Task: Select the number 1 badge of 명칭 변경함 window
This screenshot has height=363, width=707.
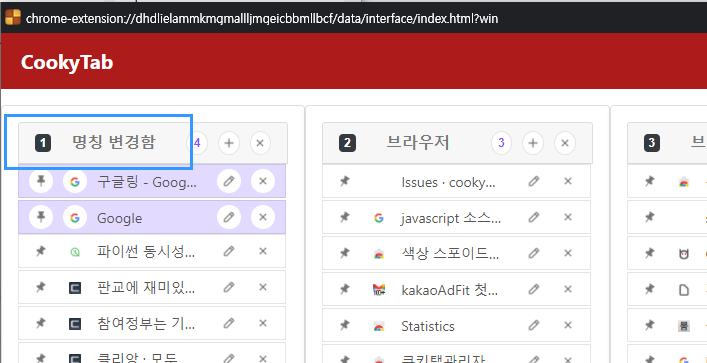Action: point(43,143)
